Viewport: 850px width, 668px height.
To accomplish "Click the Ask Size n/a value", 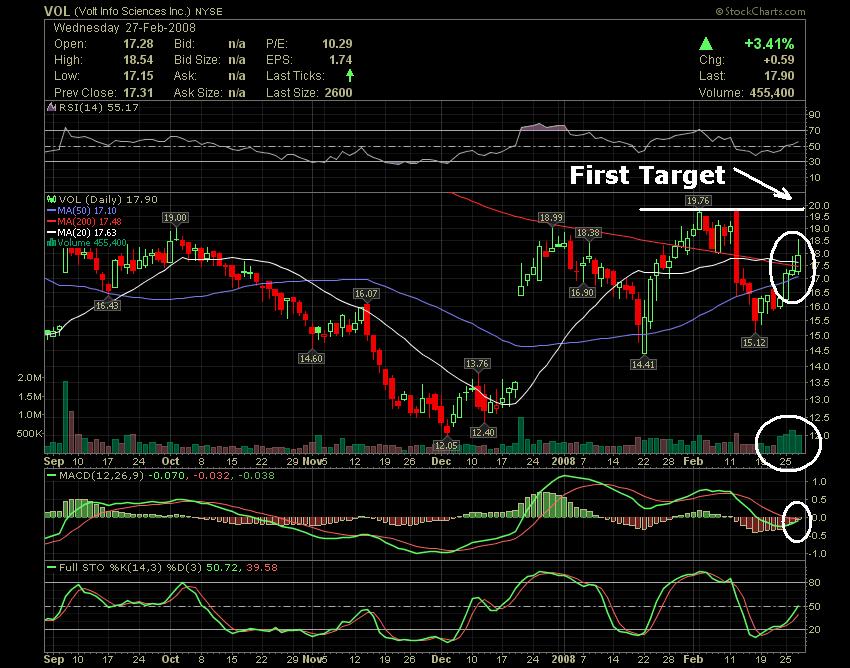I will coord(237,92).
